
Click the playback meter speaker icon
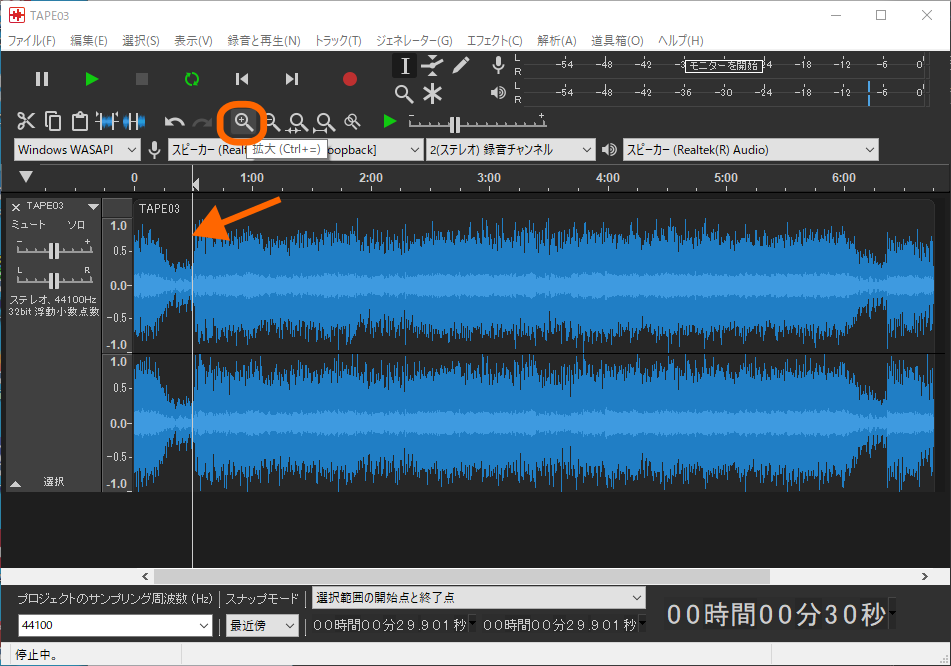click(x=498, y=92)
